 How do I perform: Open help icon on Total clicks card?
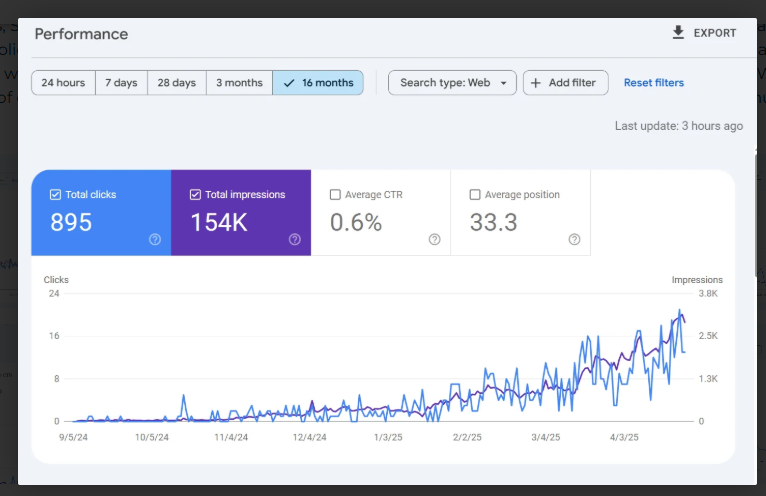(155, 239)
